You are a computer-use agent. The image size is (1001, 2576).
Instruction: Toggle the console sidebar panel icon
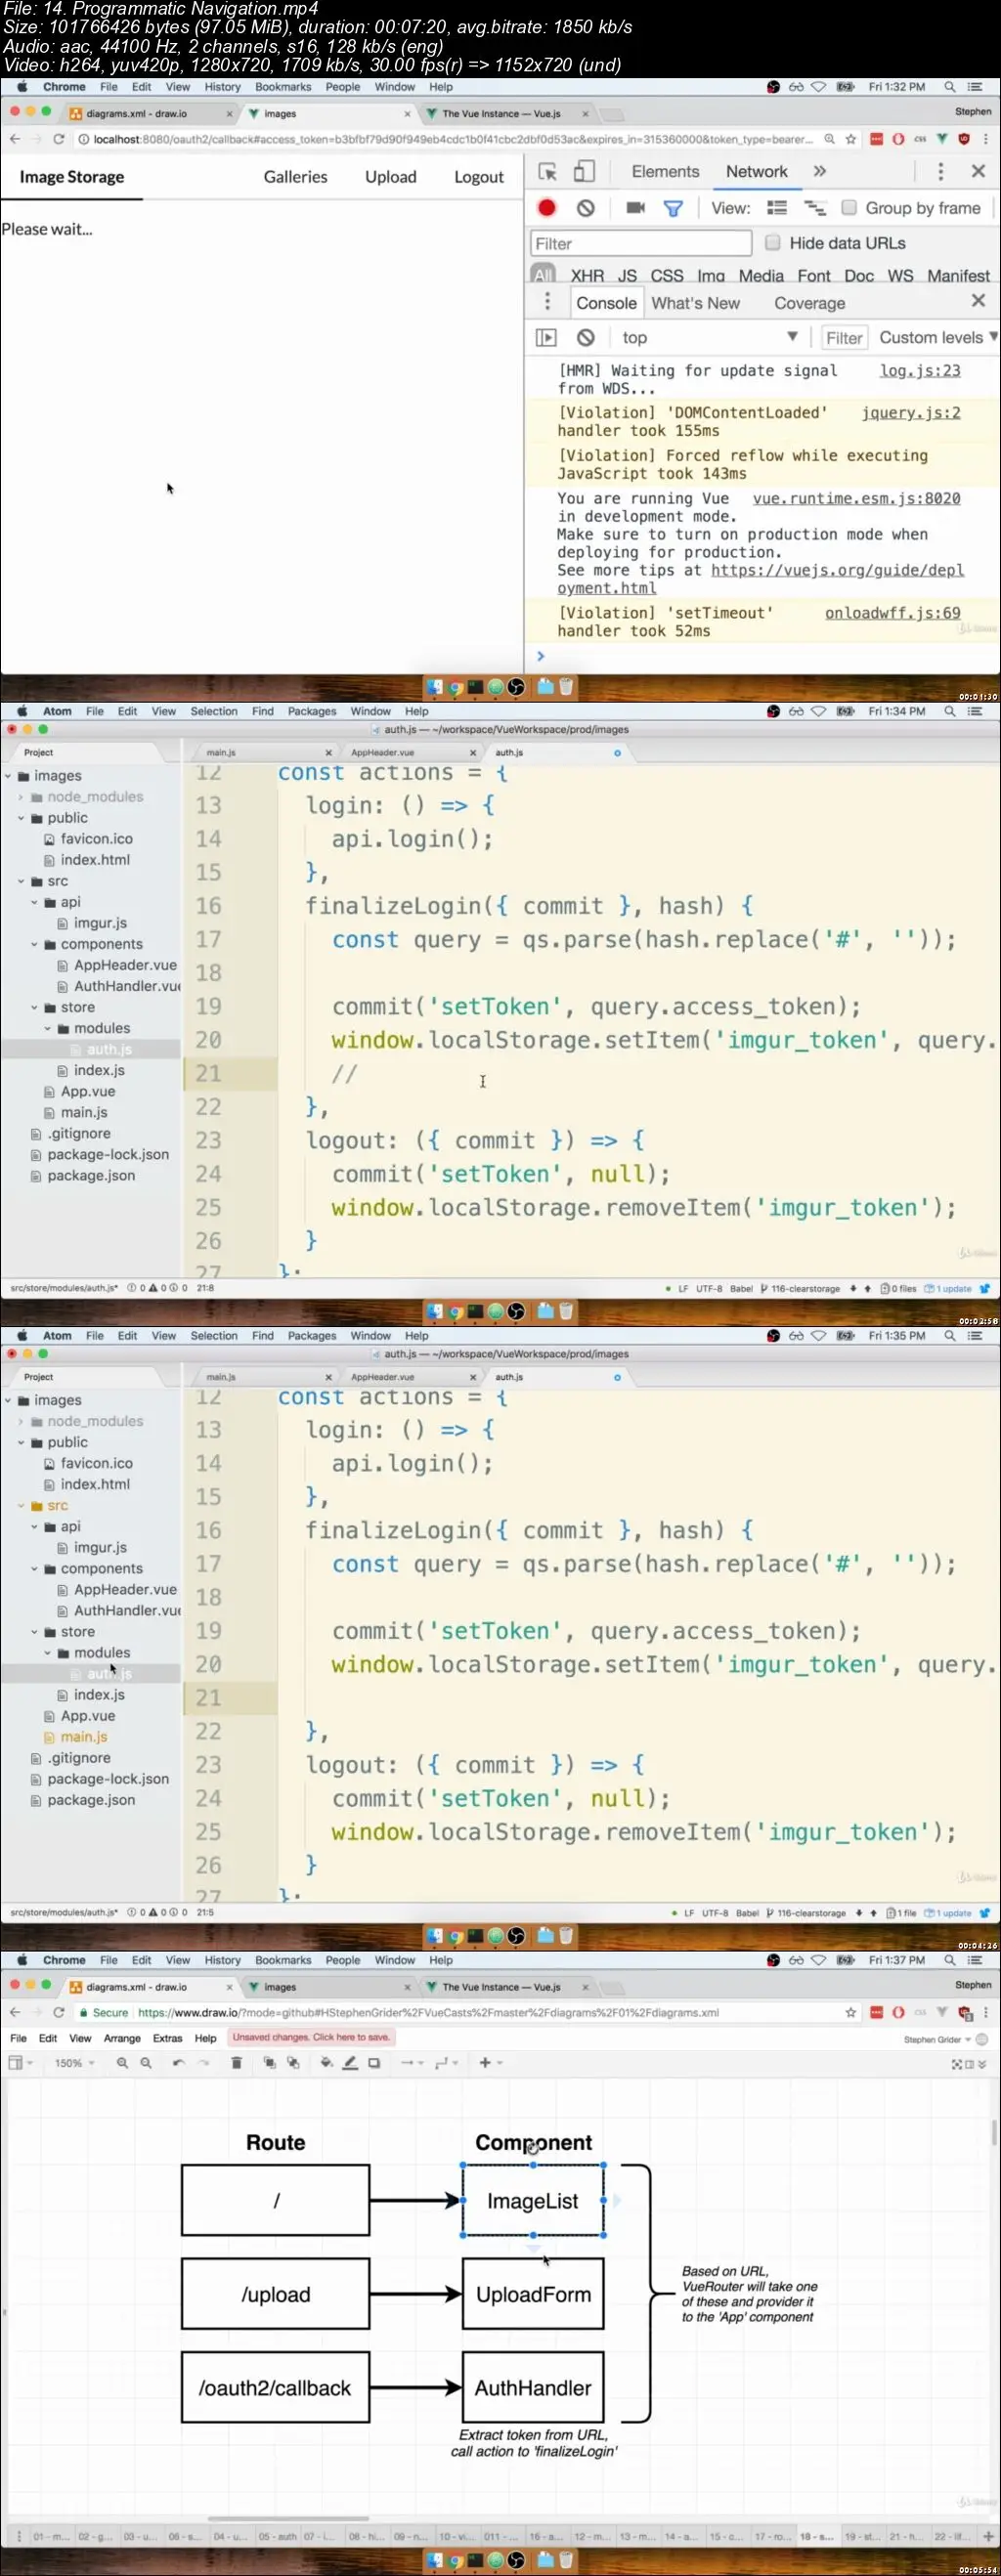[547, 338]
